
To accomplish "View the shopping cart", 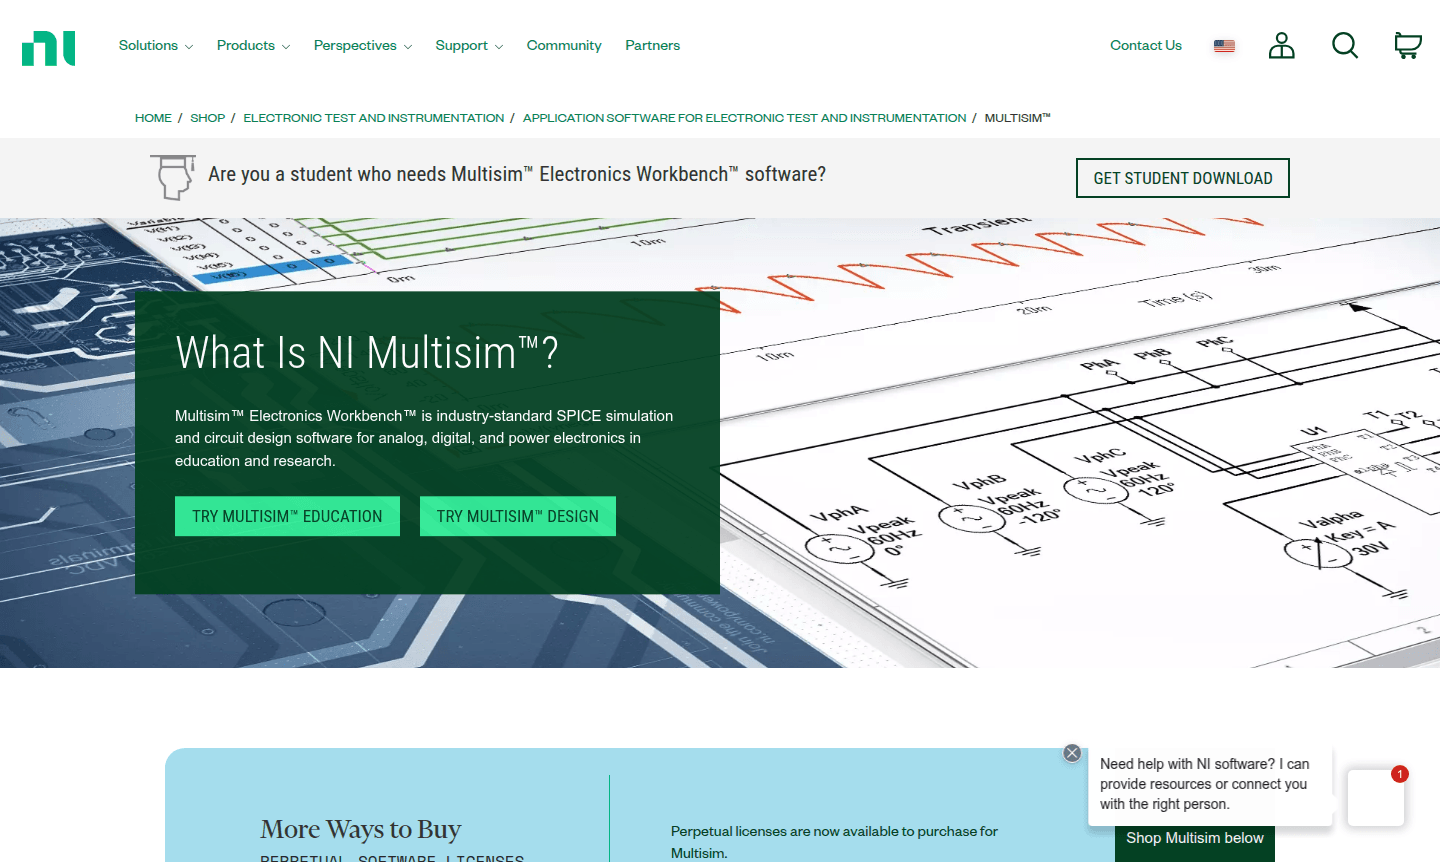I will pyautogui.click(x=1407, y=45).
